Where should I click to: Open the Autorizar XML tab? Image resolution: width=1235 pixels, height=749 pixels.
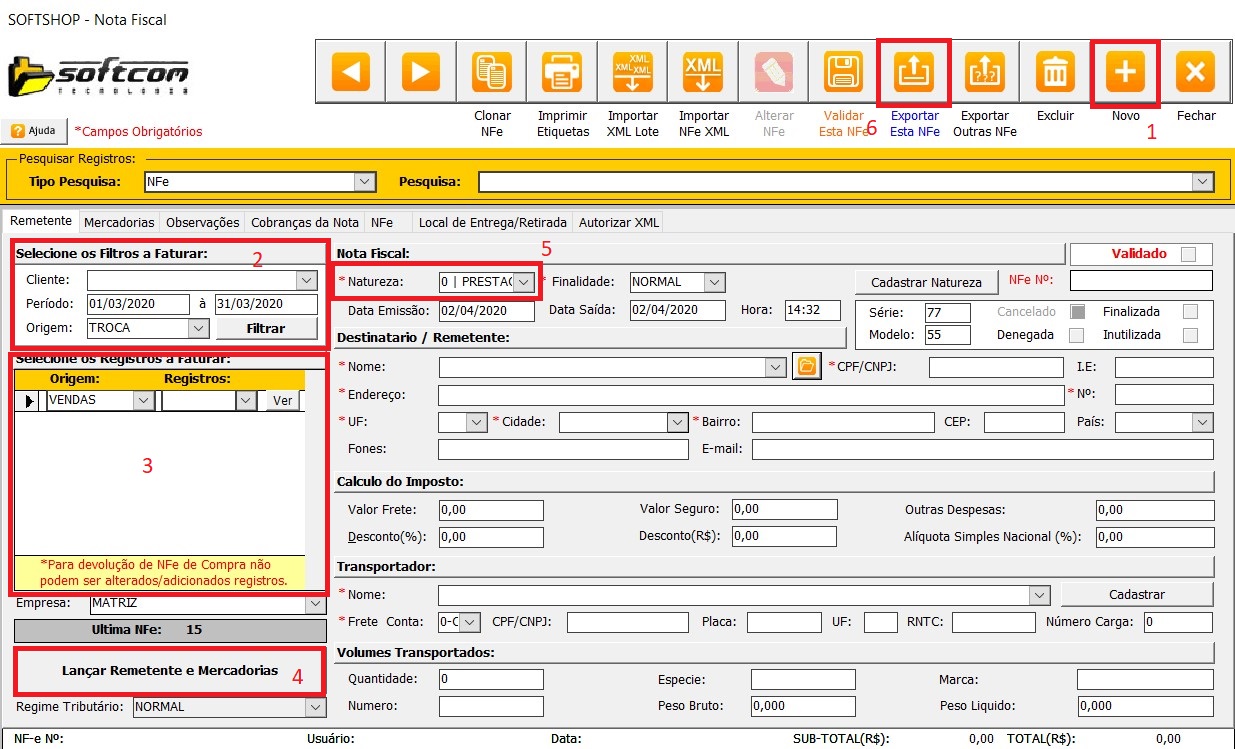click(618, 222)
